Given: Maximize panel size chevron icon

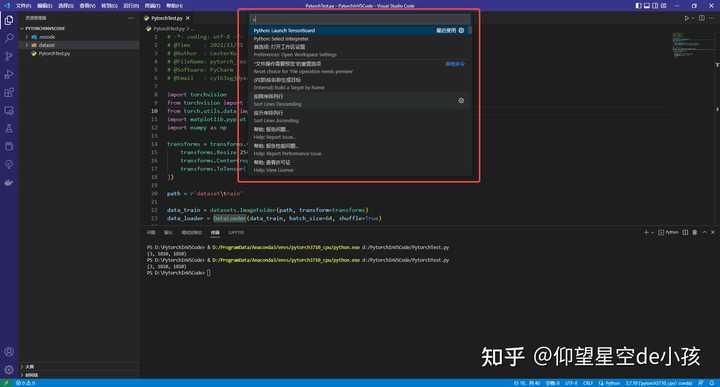Looking at the screenshot, I should (x=704, y=233).
